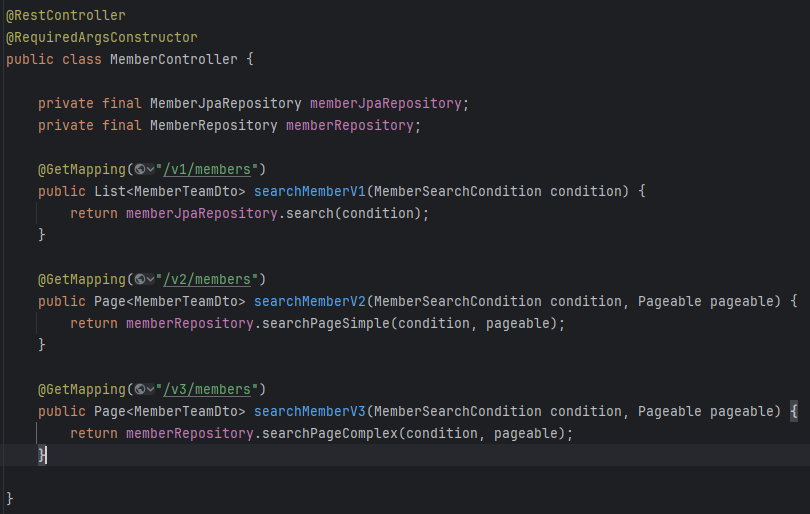Image resolution: width=810 pixels, height=514 pixels.
Task: Click the searchMemberV2 method name
Action: [309, 302]
